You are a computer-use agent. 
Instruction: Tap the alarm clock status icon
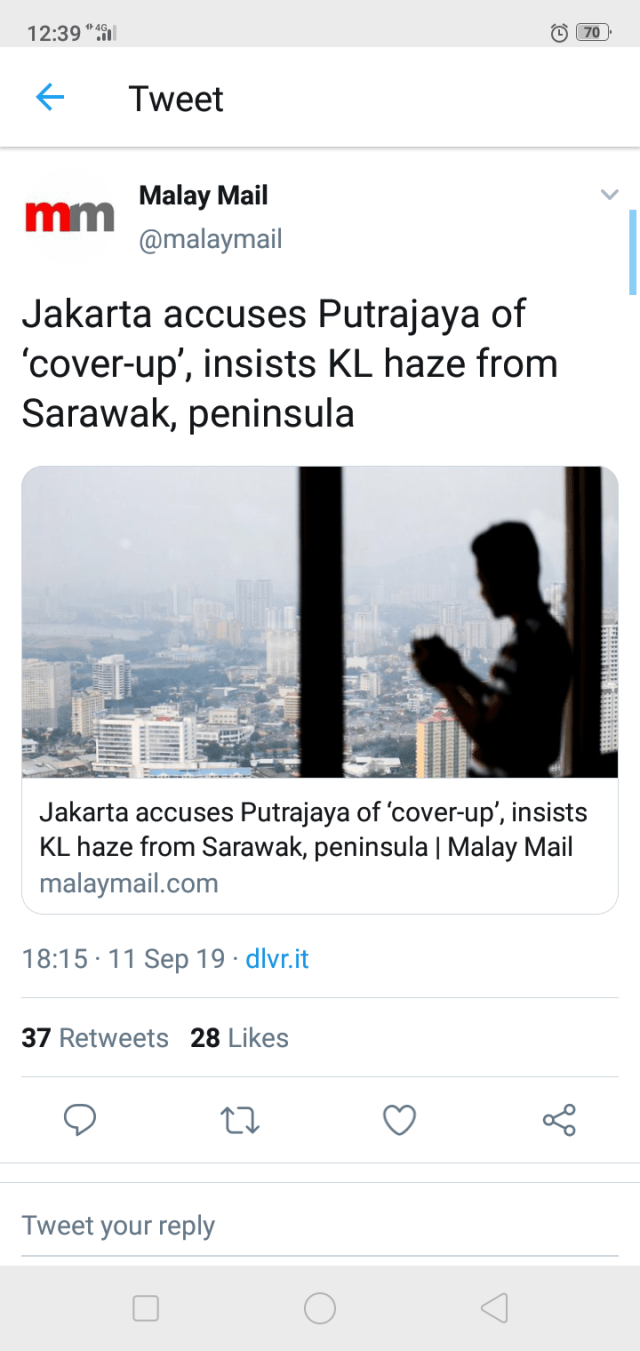559,33
